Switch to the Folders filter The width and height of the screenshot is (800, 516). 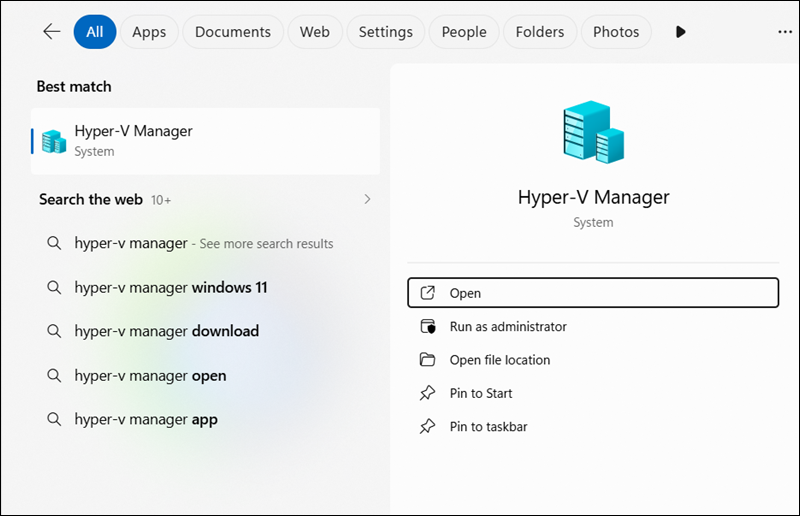[540, 32]
